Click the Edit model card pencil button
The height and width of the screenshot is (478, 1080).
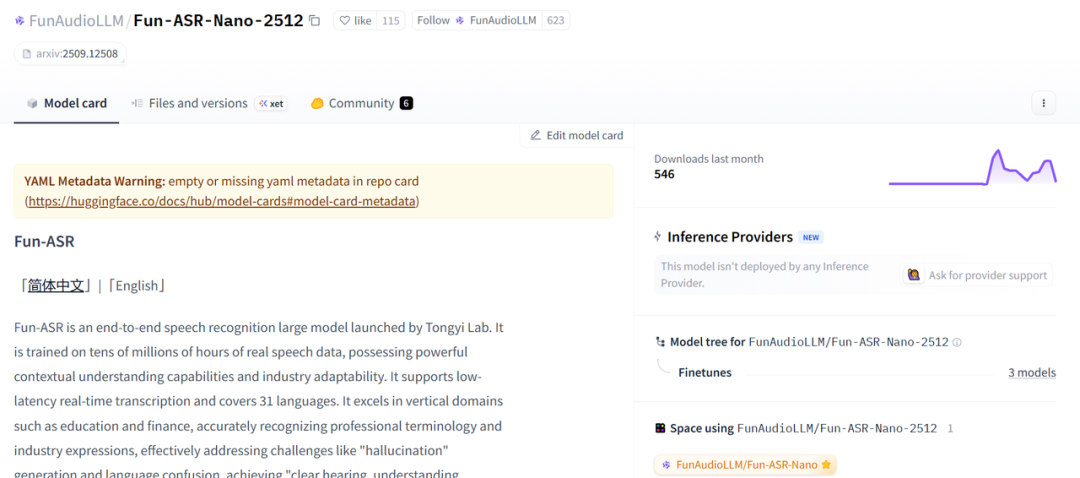pyautogui.click(x=577, y=135)
